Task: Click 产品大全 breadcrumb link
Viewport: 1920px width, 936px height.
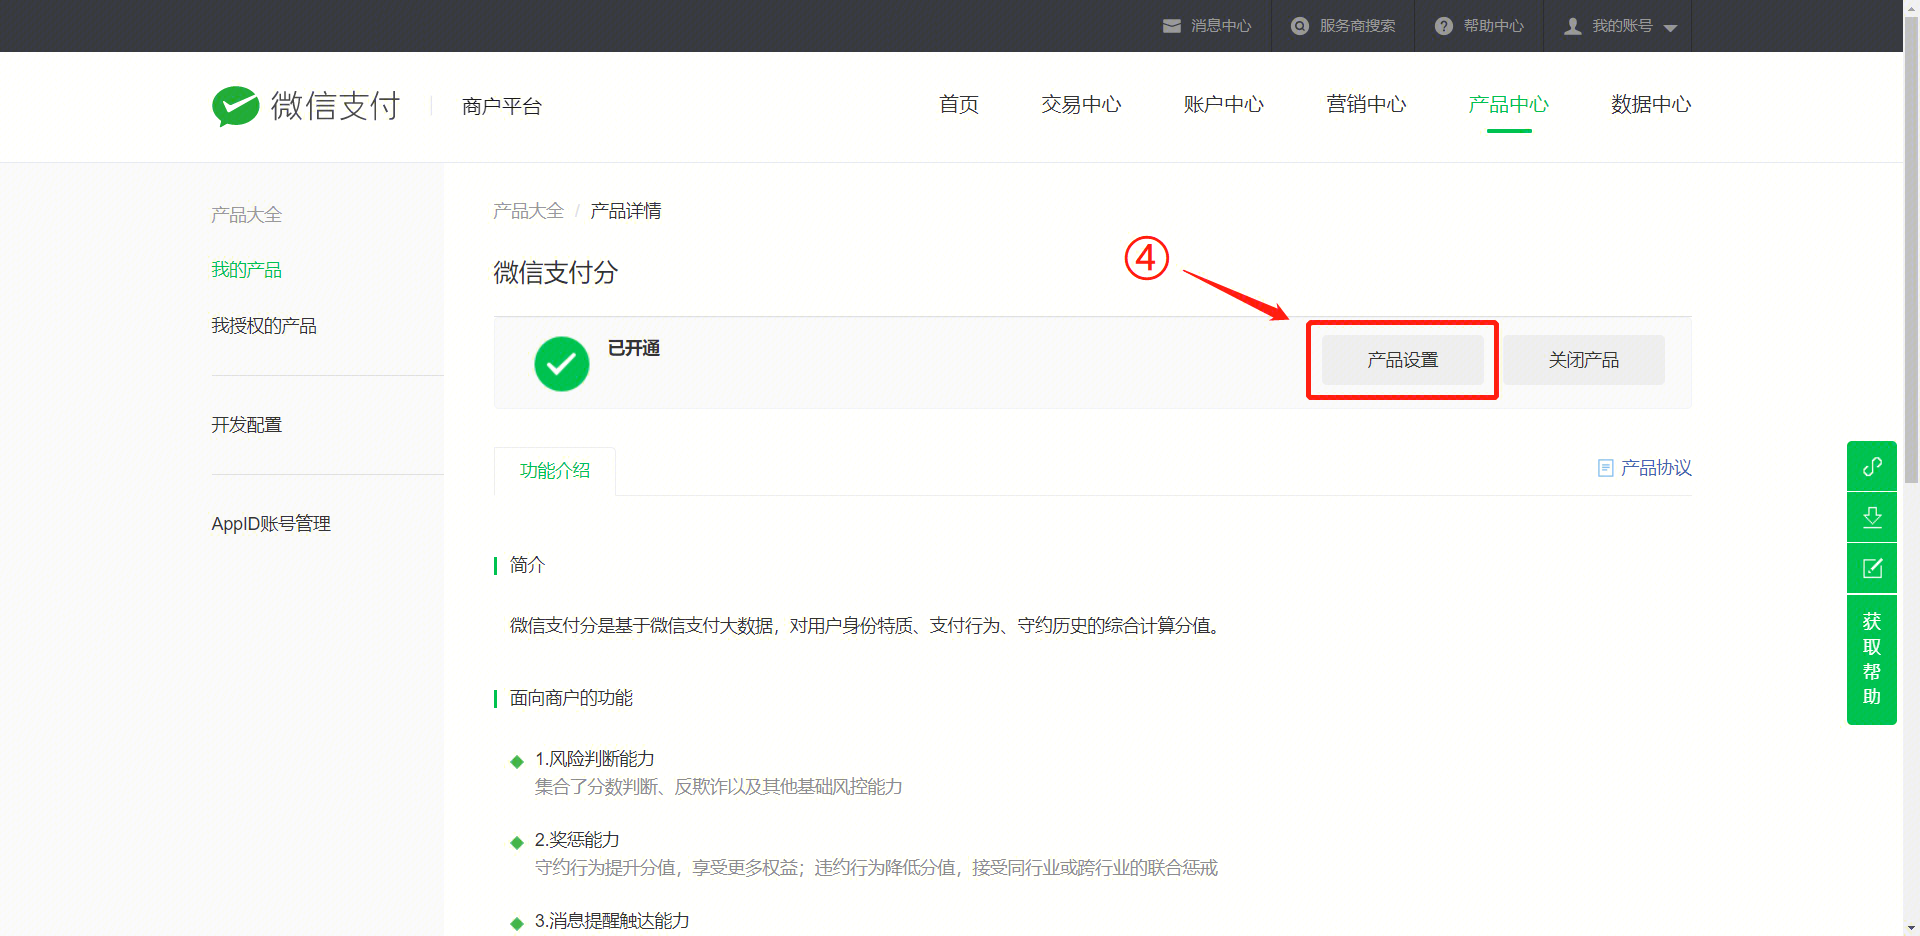Action: [x=529, y=211]
